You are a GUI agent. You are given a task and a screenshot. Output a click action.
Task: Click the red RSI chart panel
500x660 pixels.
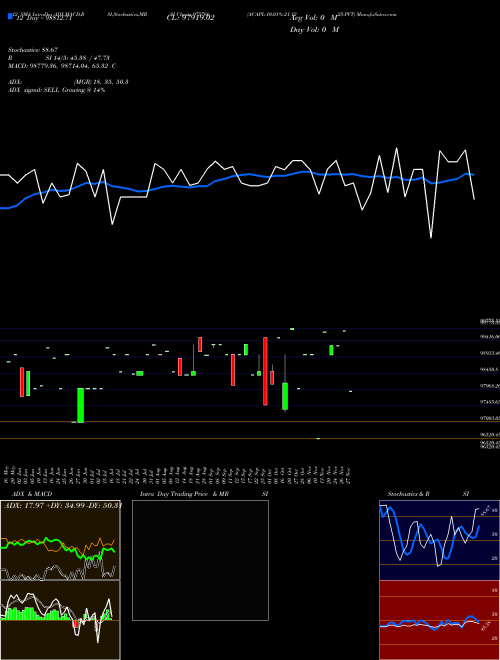pyautogui.click(x=439, y=620)
